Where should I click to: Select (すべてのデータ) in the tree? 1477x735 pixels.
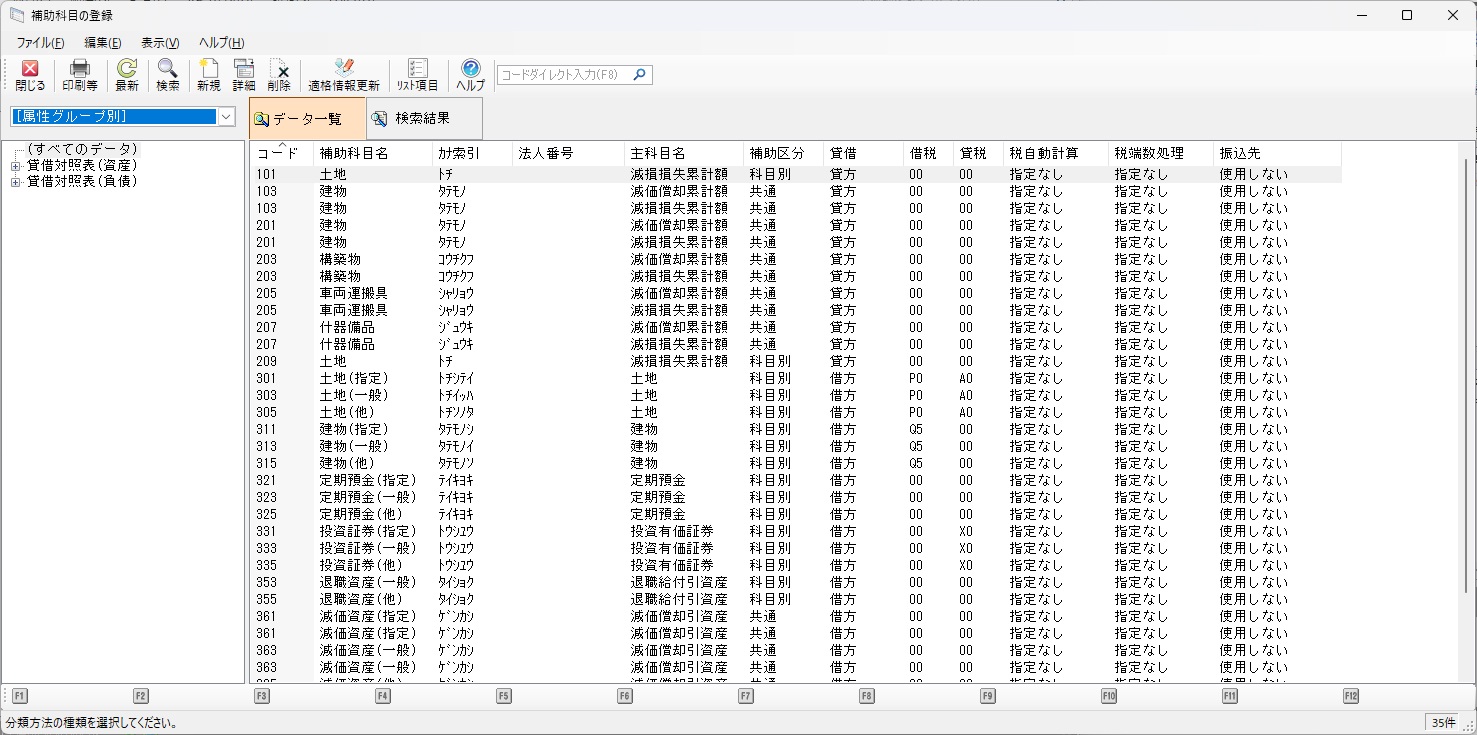click(x=82, y=149)
